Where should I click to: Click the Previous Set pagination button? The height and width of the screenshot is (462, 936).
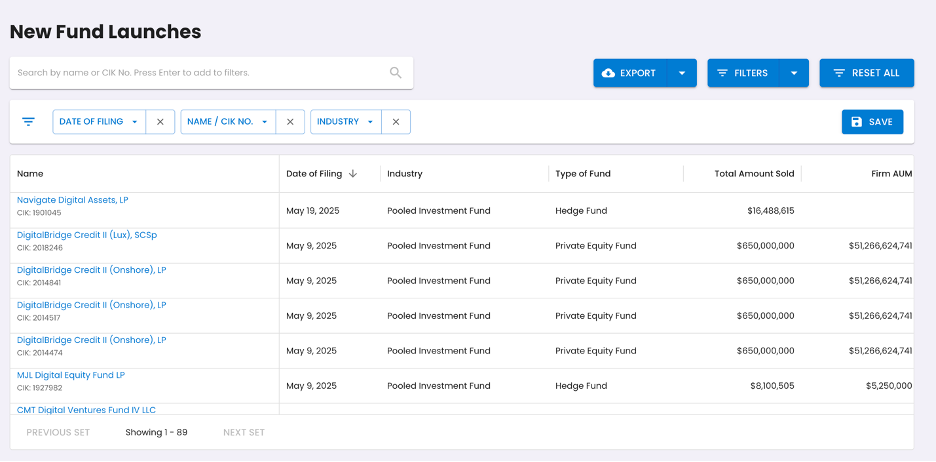coord(58,432)
